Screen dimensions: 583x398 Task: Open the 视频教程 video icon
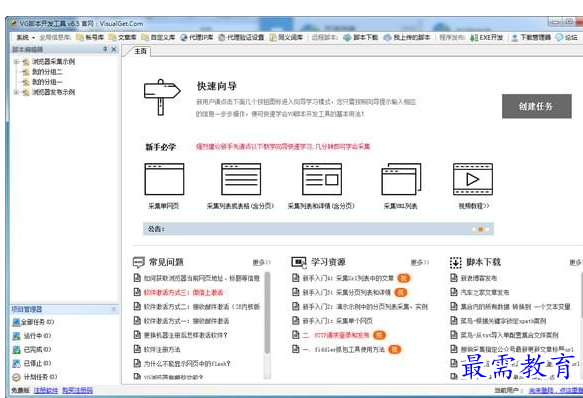coord(473,179)
